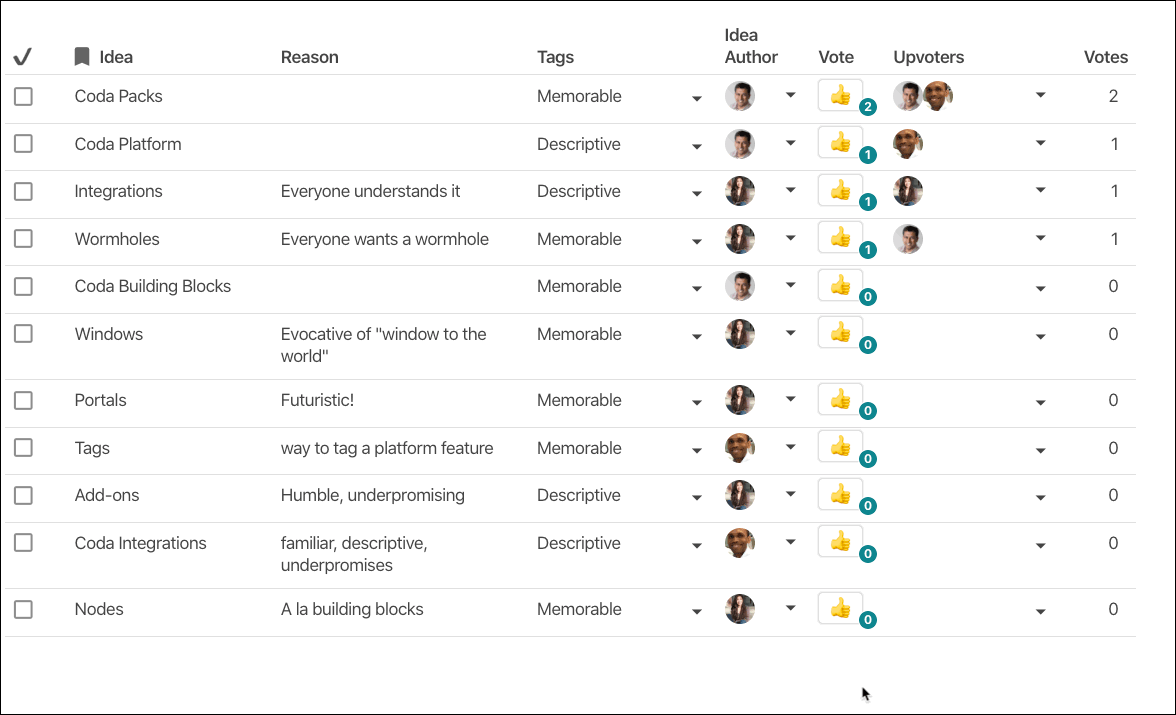Select the Add-ons row checkbox
Screen dimensions: 1176x715
coord(23,495)
